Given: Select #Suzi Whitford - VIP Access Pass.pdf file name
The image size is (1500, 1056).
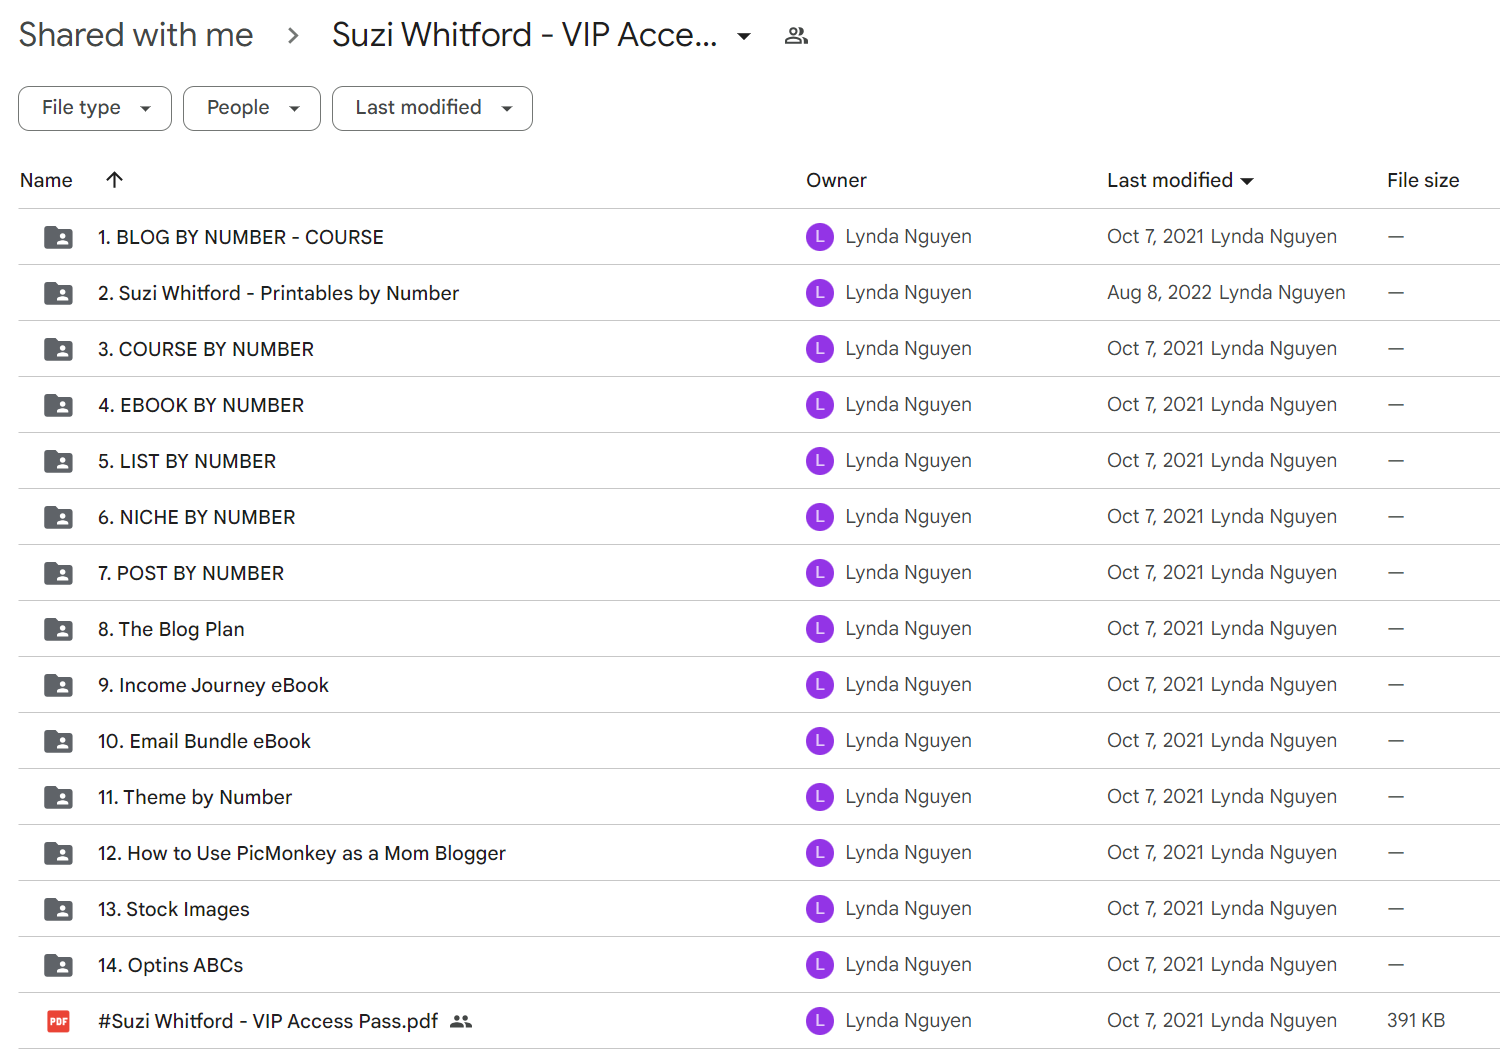Looking at the screenshot, I should coord(268,1021).
